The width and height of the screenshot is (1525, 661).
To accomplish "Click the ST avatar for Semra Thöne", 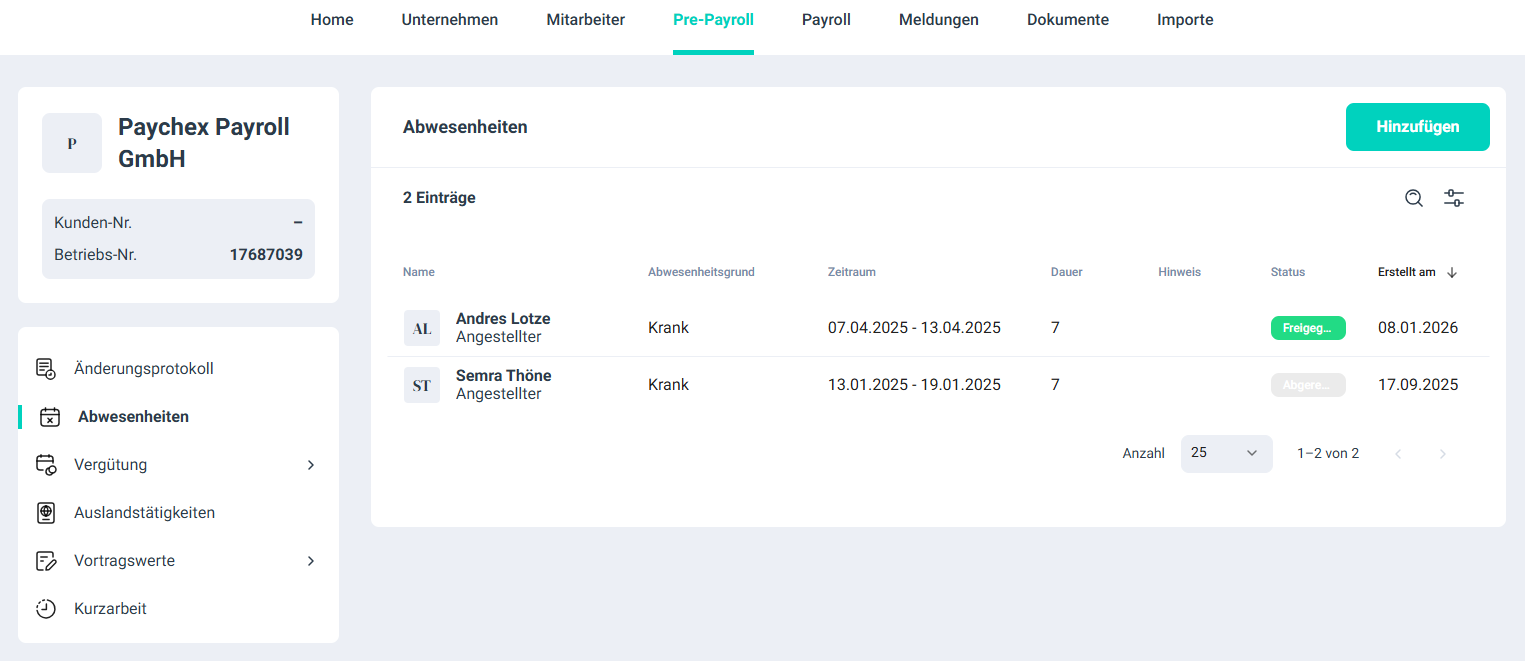I will tap(422, 385).
